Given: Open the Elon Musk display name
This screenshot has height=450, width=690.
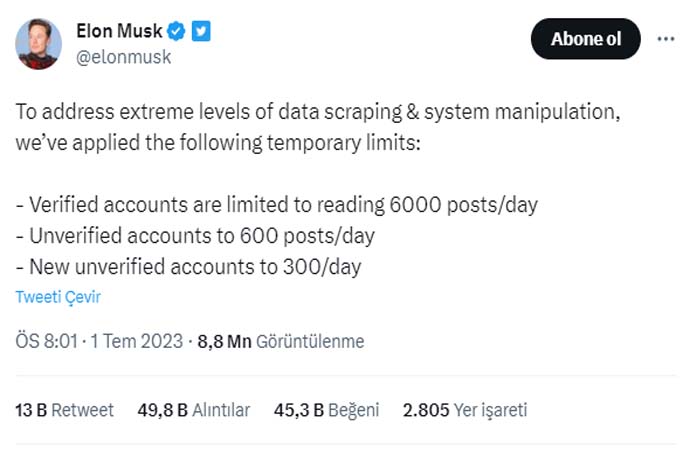Looking at the screenshot, I should click(119, 31).
